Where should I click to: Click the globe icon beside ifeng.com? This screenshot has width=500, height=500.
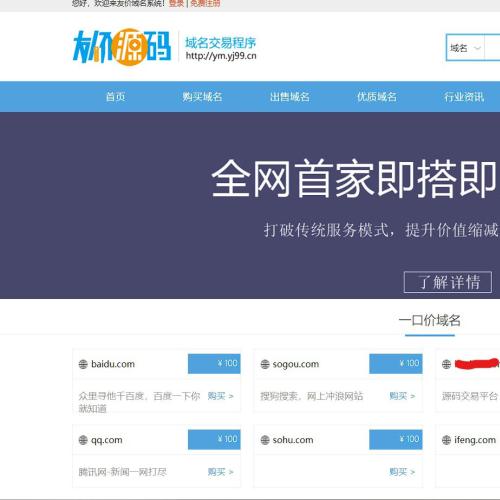tap(446, 440)
